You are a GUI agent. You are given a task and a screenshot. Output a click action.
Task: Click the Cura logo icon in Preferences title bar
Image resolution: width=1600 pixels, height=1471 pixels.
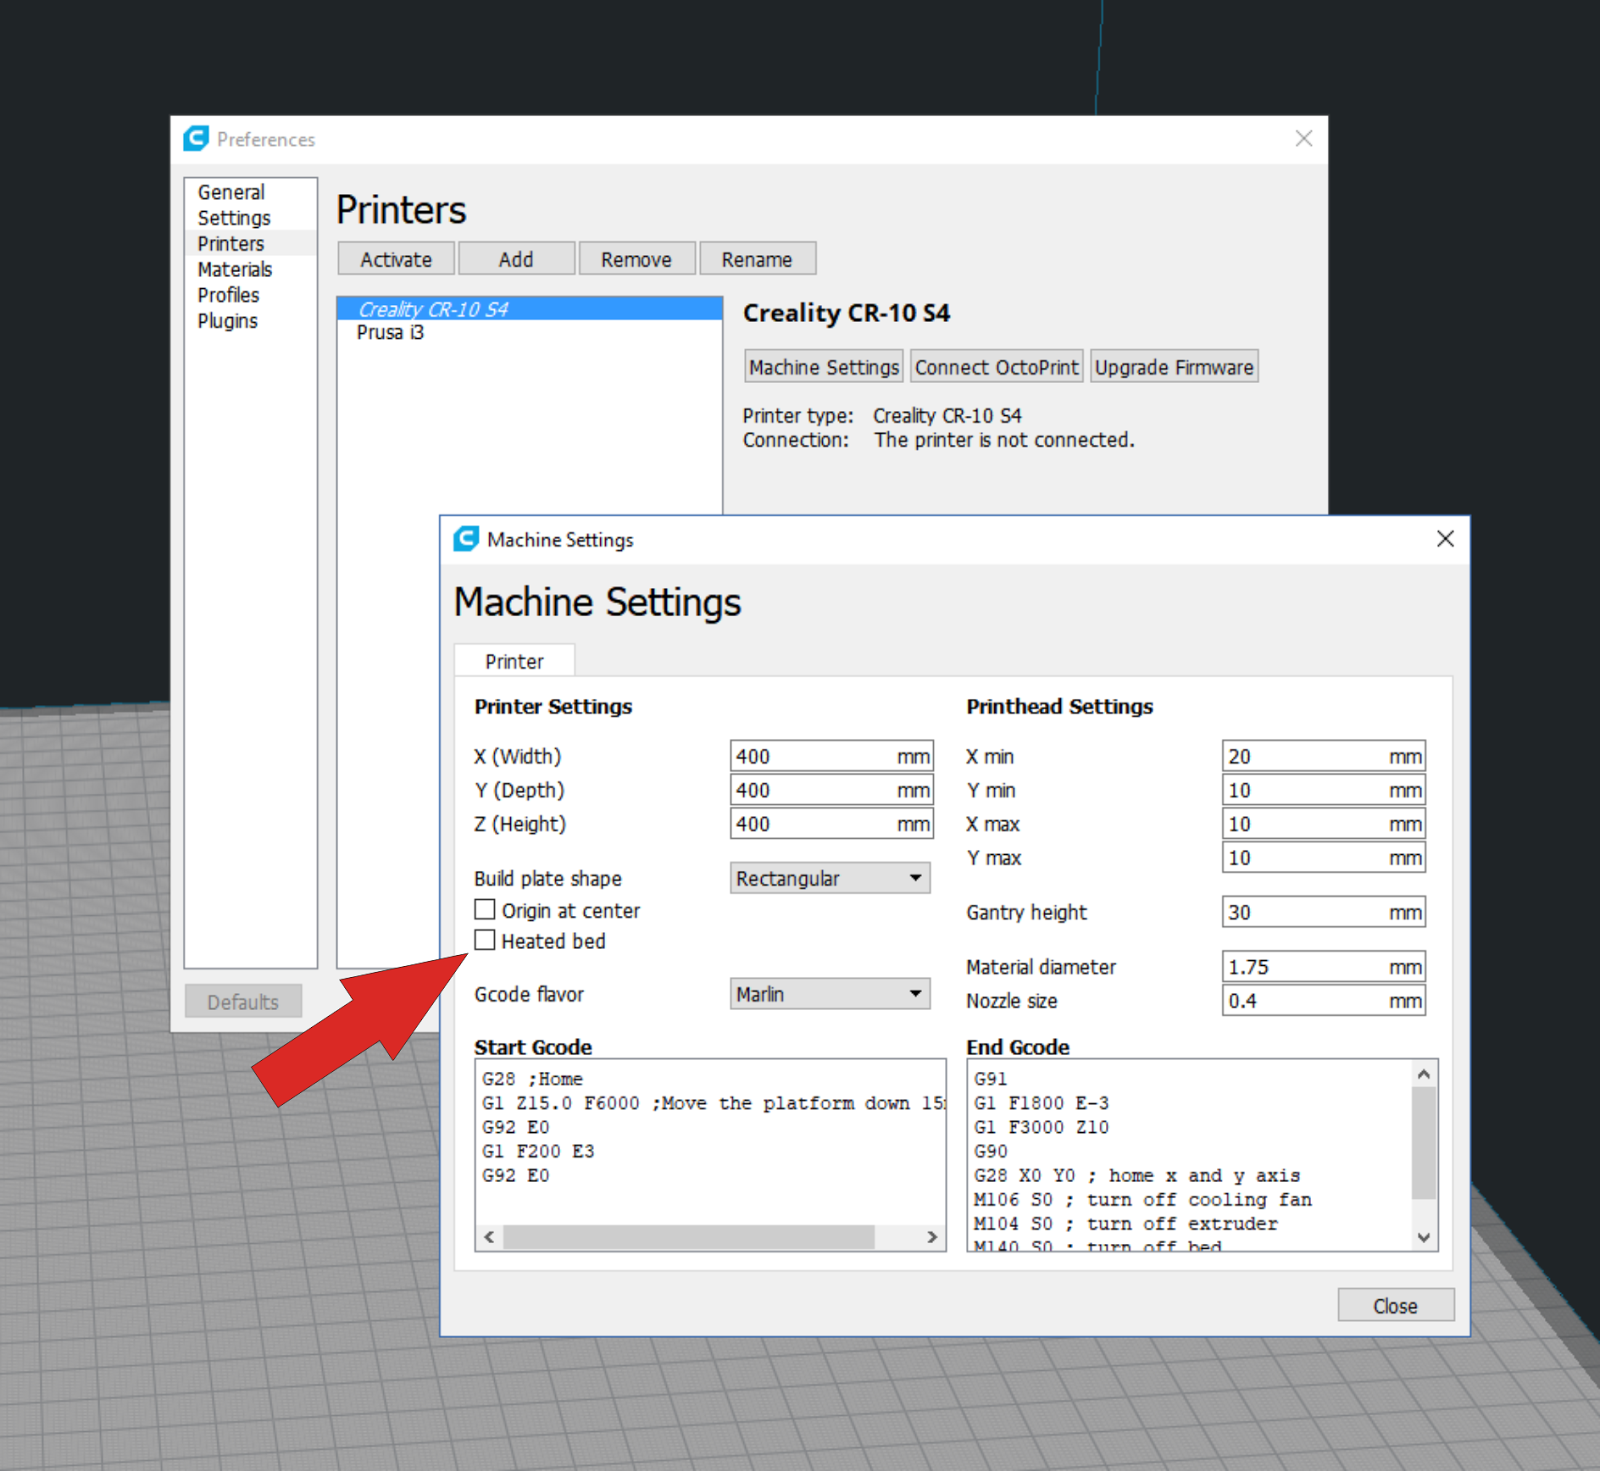click(x=196, y=138)
